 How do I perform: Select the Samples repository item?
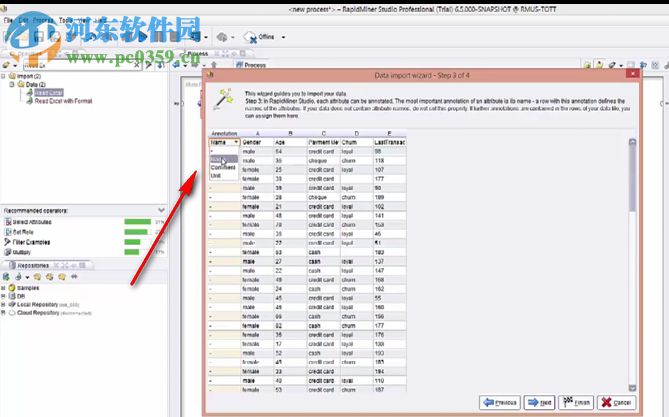tap(28, 288)
